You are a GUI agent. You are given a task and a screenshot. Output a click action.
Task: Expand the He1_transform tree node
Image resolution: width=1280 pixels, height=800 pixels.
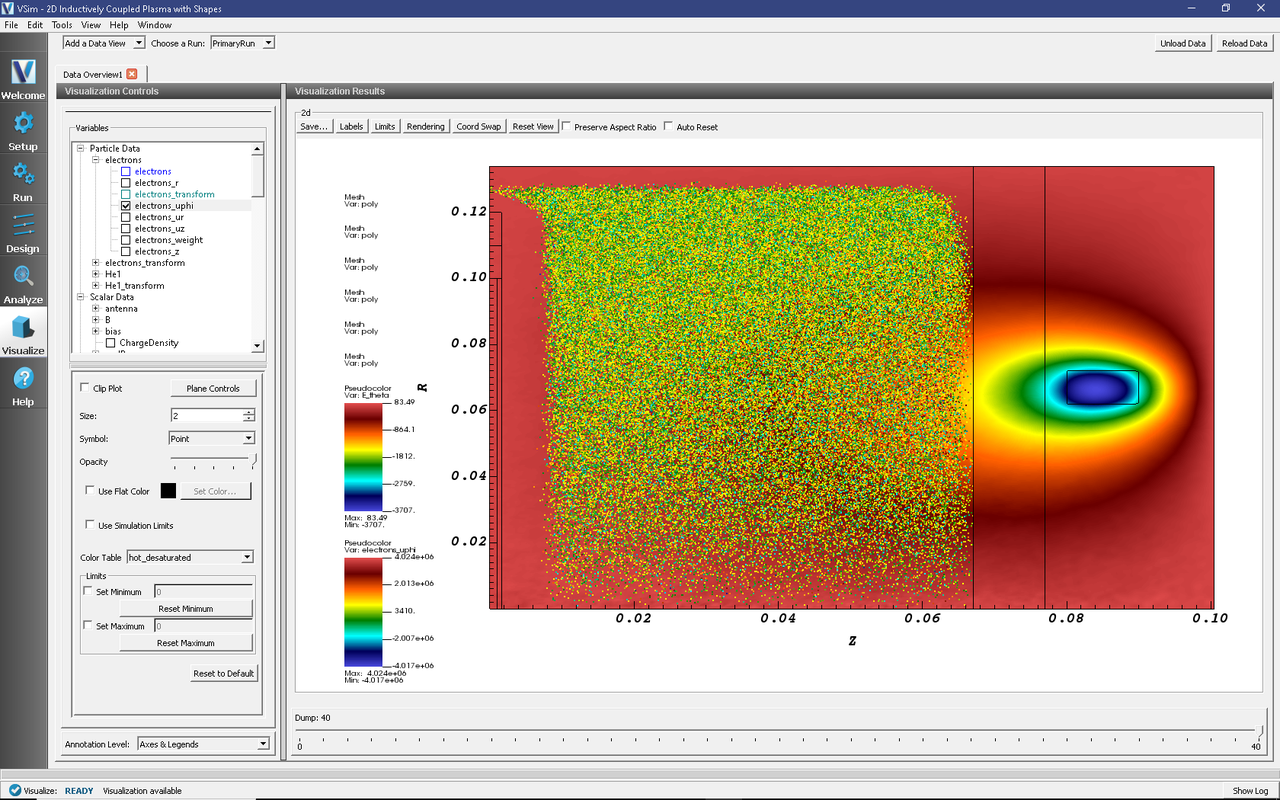point(96,286)
